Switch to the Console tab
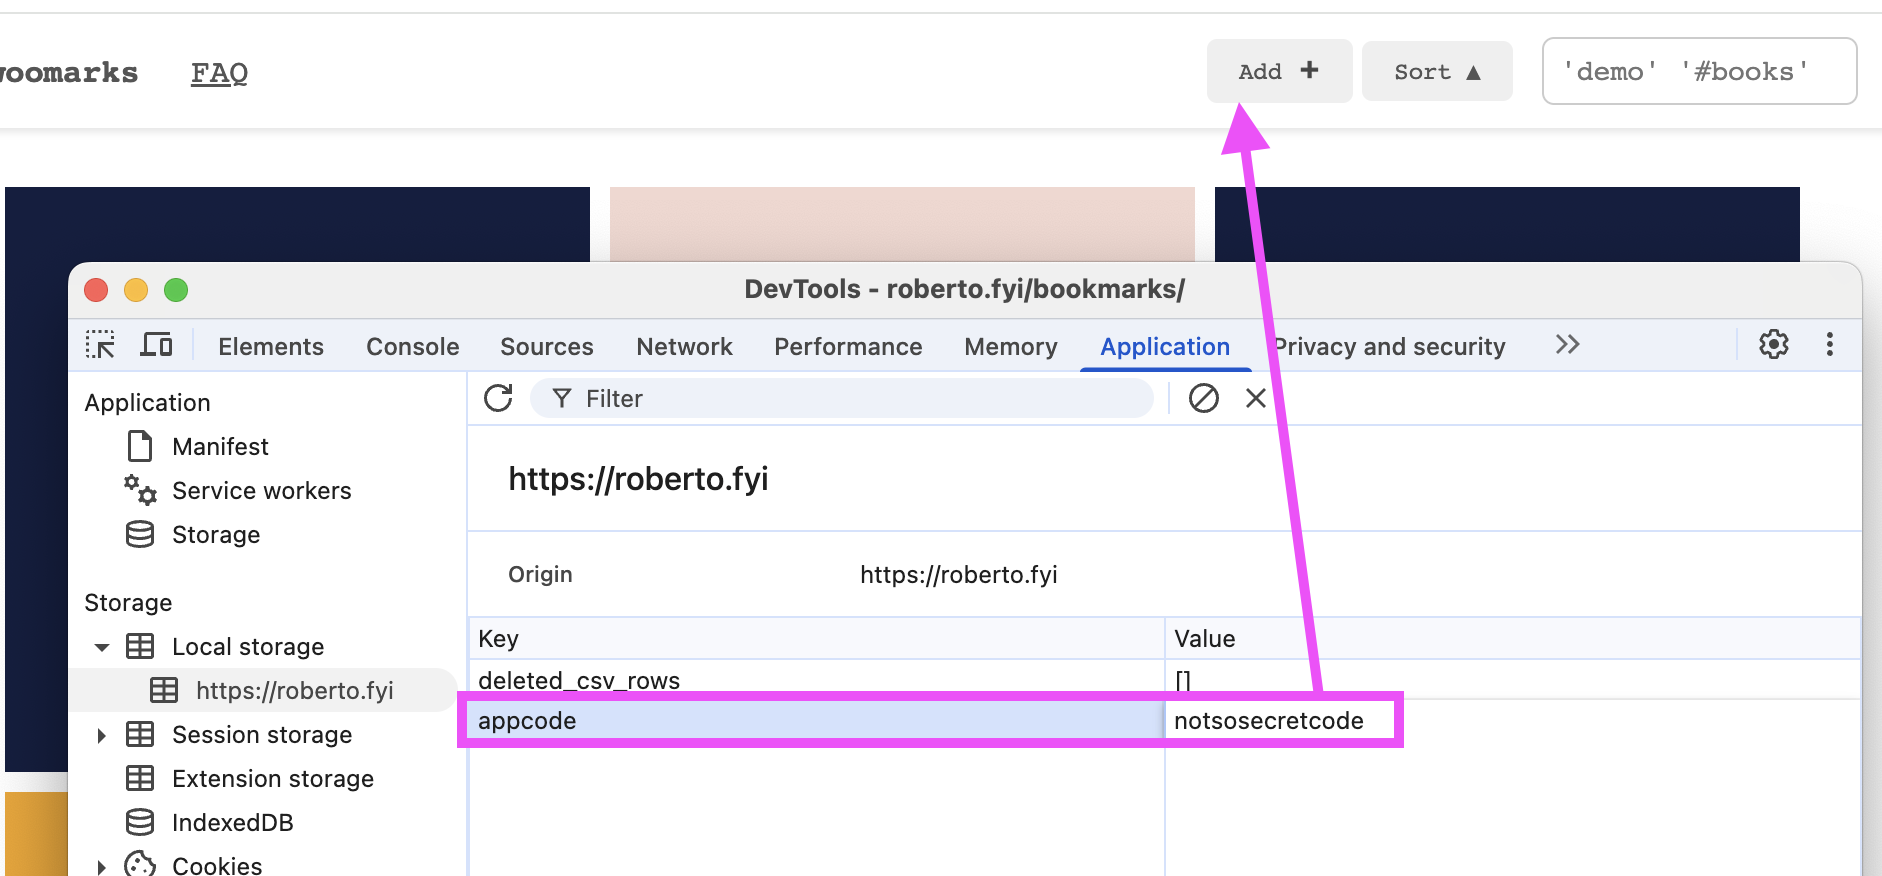Image resolution: width=1882 pixels, height=876 pixels. [x=413, y=347]
